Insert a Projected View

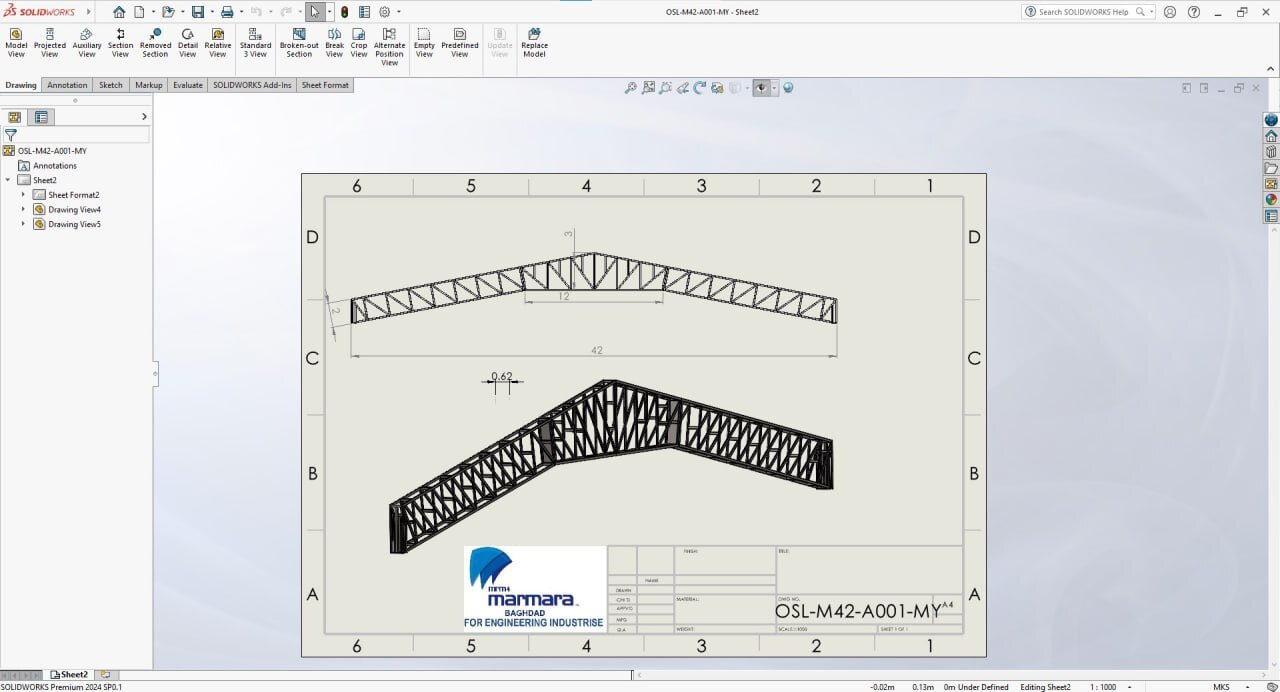[50, 43]
